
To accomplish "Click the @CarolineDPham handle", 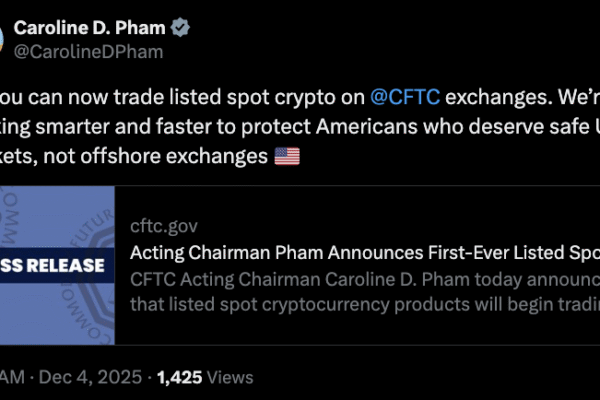I will pos(87,51).
